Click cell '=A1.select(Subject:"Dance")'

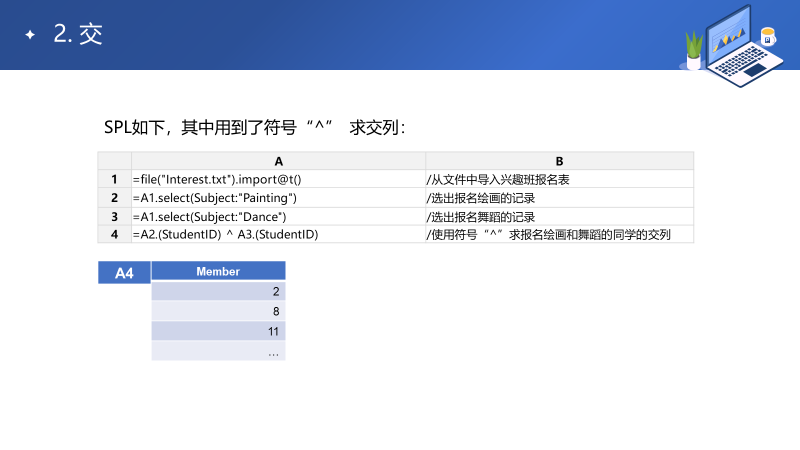279,216
